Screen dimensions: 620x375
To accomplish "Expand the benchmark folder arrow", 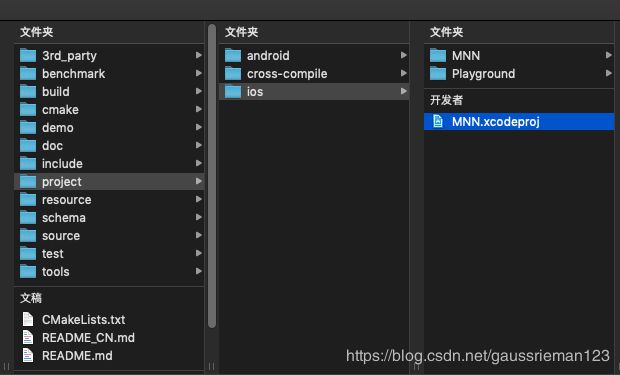I will pyautogui.click(x=199, y=73).
